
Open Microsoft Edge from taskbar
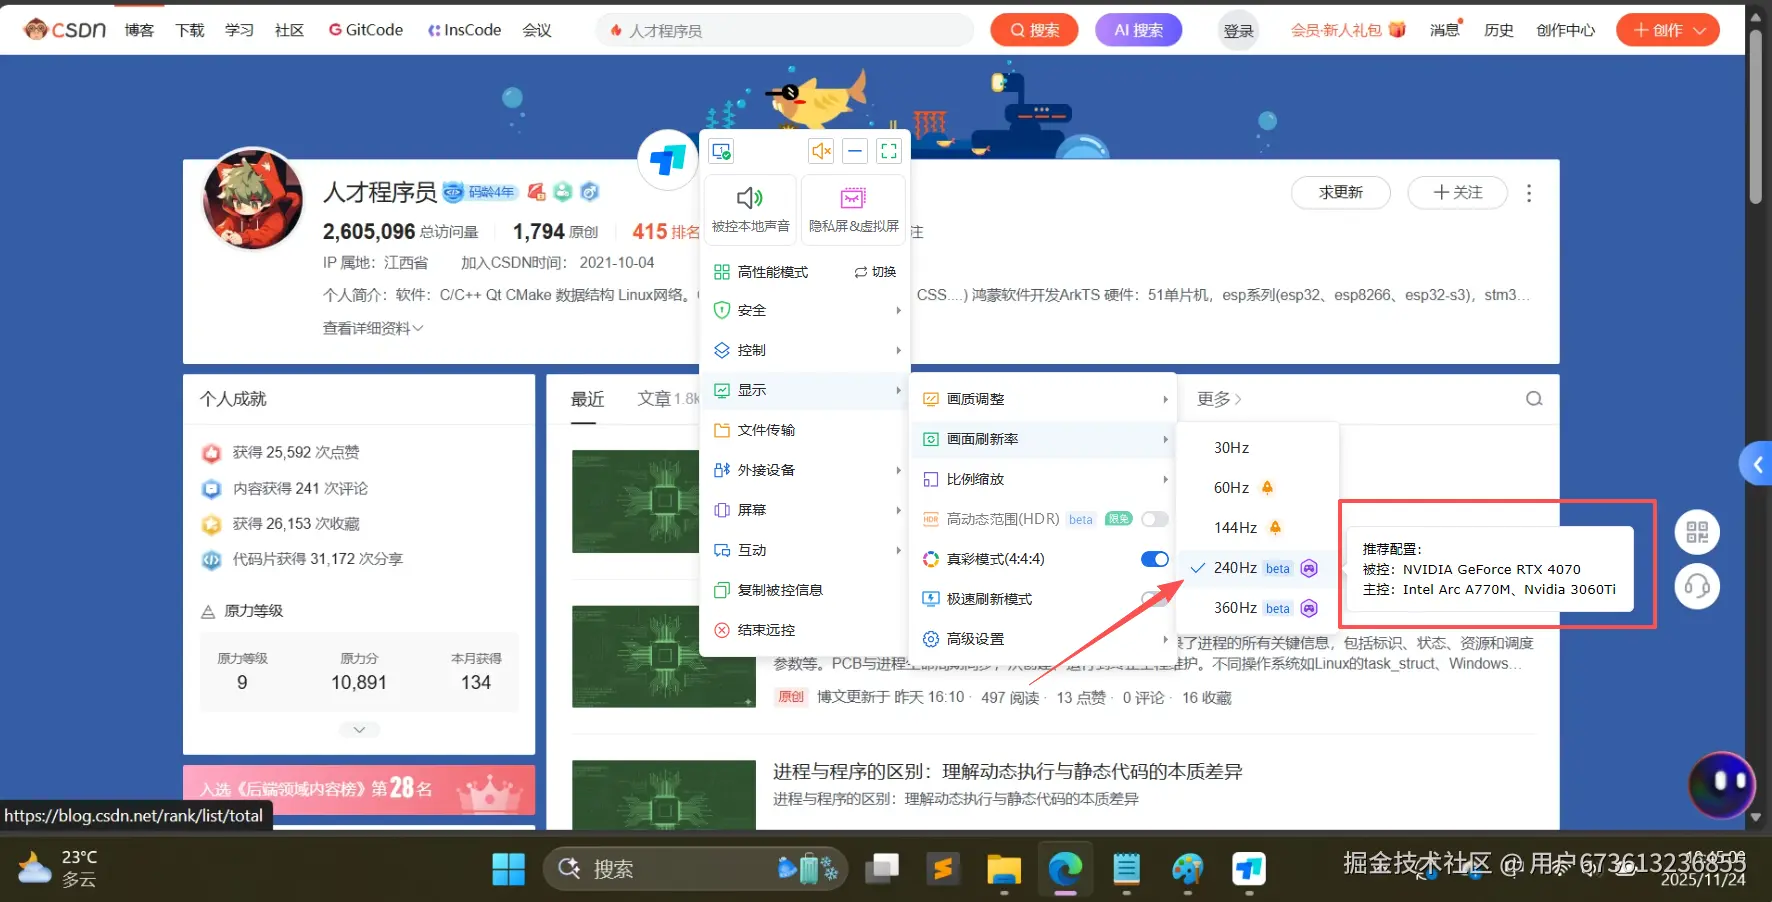point(1065,869)
